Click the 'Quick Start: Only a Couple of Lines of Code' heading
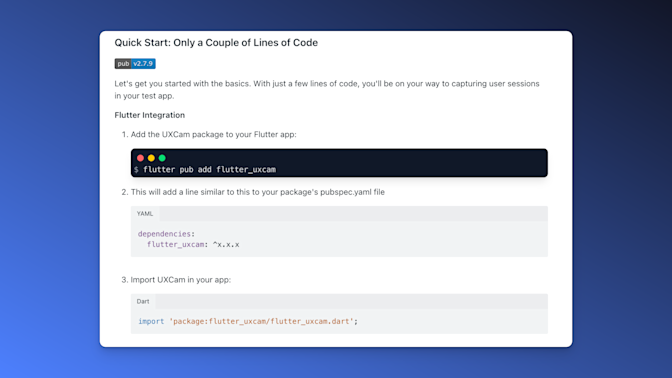The height and width of the screenshot is (378, 672). [216, 42]
